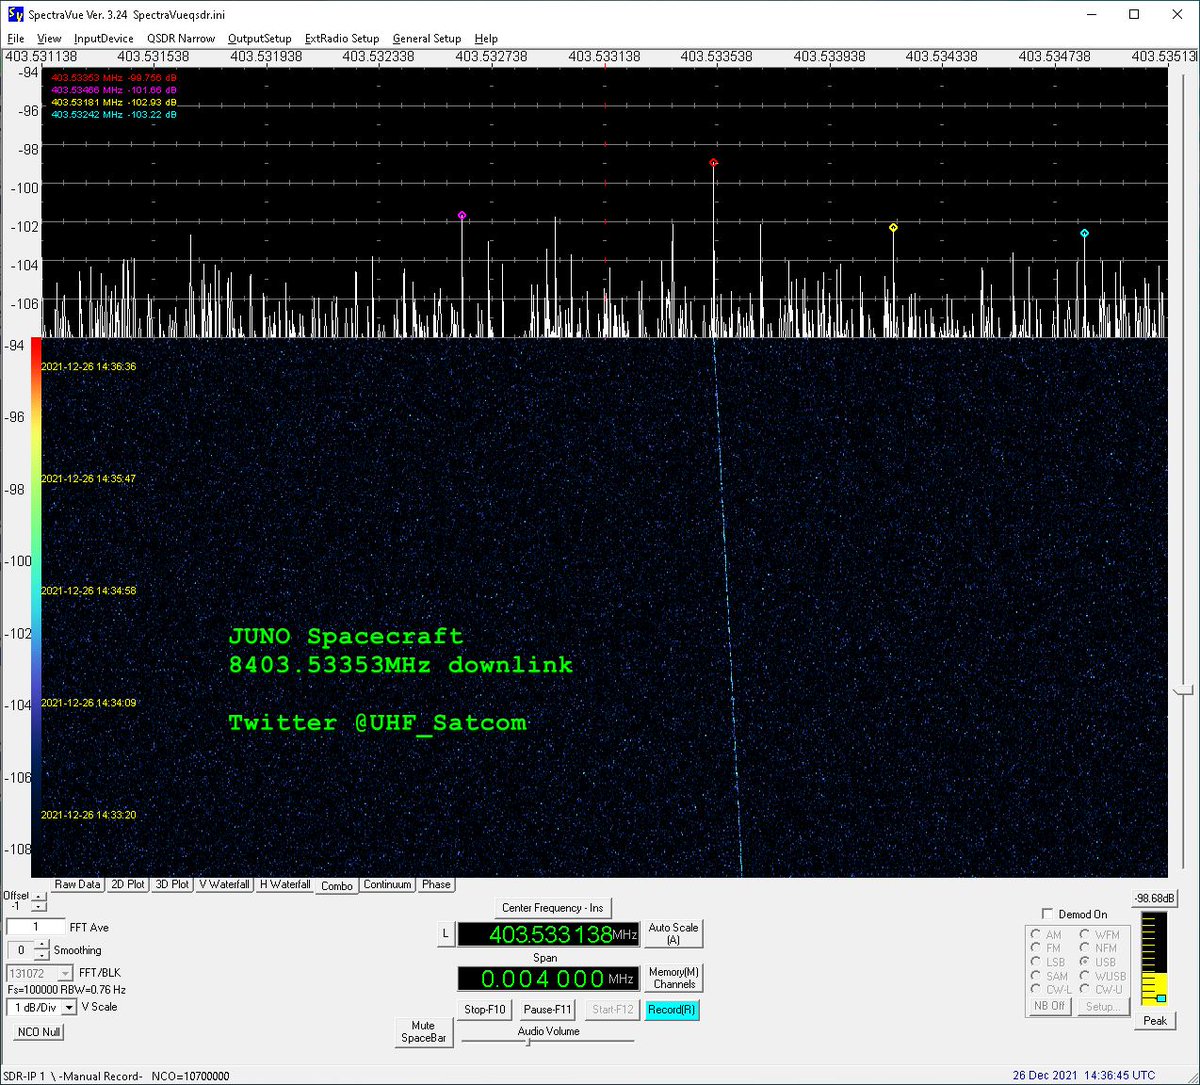
Task: Click the Stop-F10 button
Action: point(485,1010)
